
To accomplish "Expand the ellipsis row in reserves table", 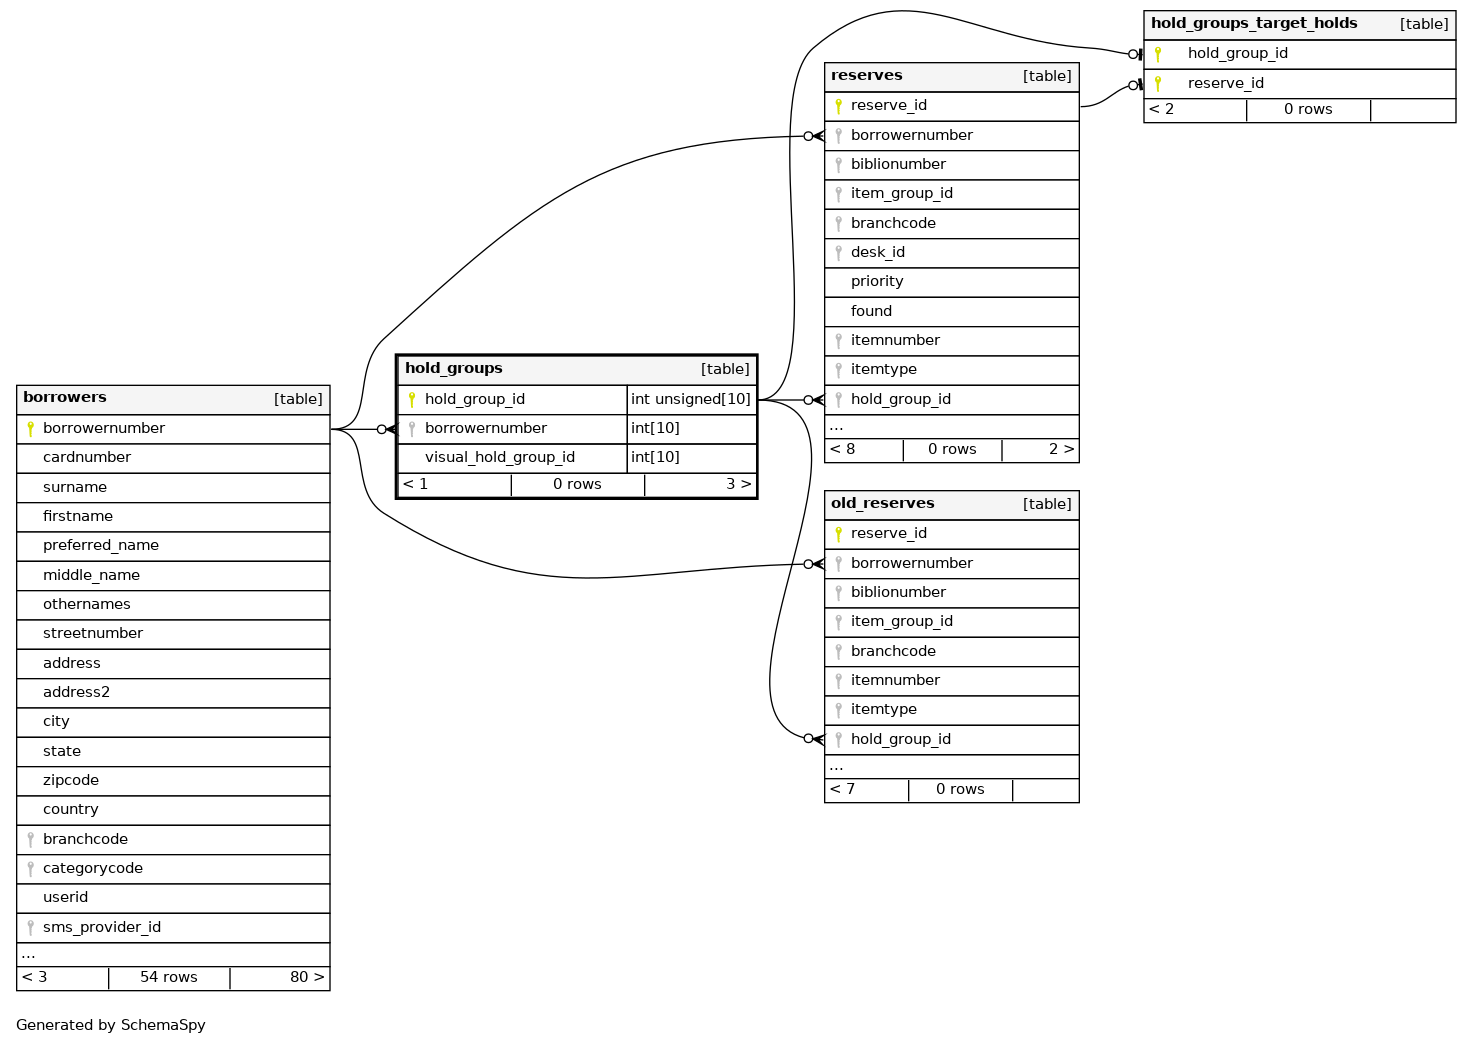I will pos(836,426).
